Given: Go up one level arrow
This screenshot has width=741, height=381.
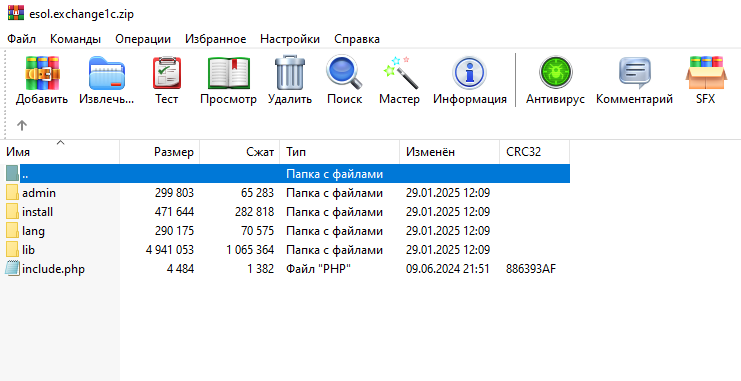Looking at the screenshot, I should 22,125.
